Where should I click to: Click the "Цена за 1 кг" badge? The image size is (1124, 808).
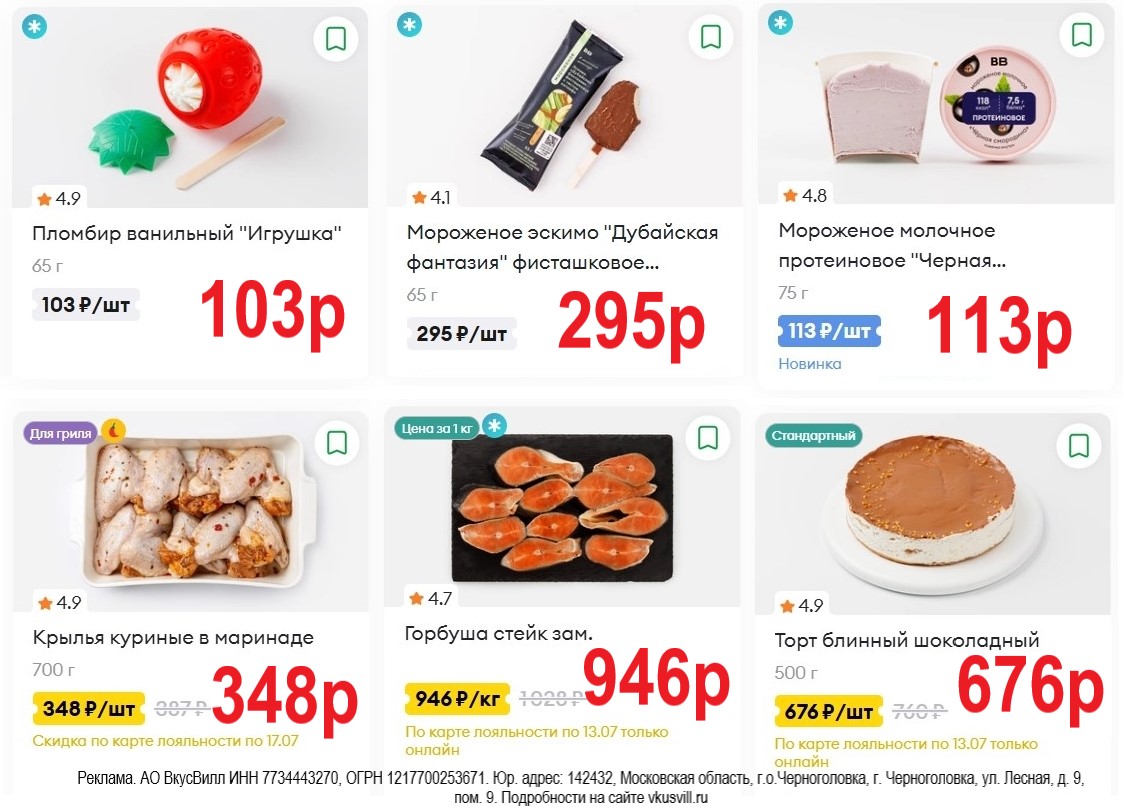click(x=437, y=428)
